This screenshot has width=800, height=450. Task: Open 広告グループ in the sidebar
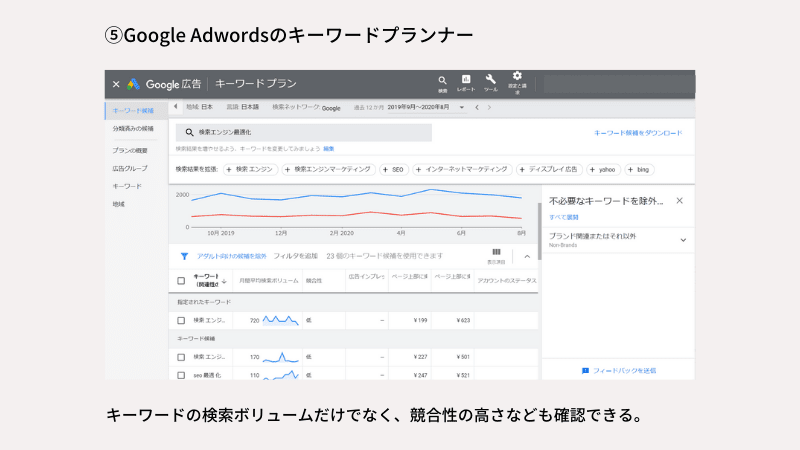click(x=130, y=168)
